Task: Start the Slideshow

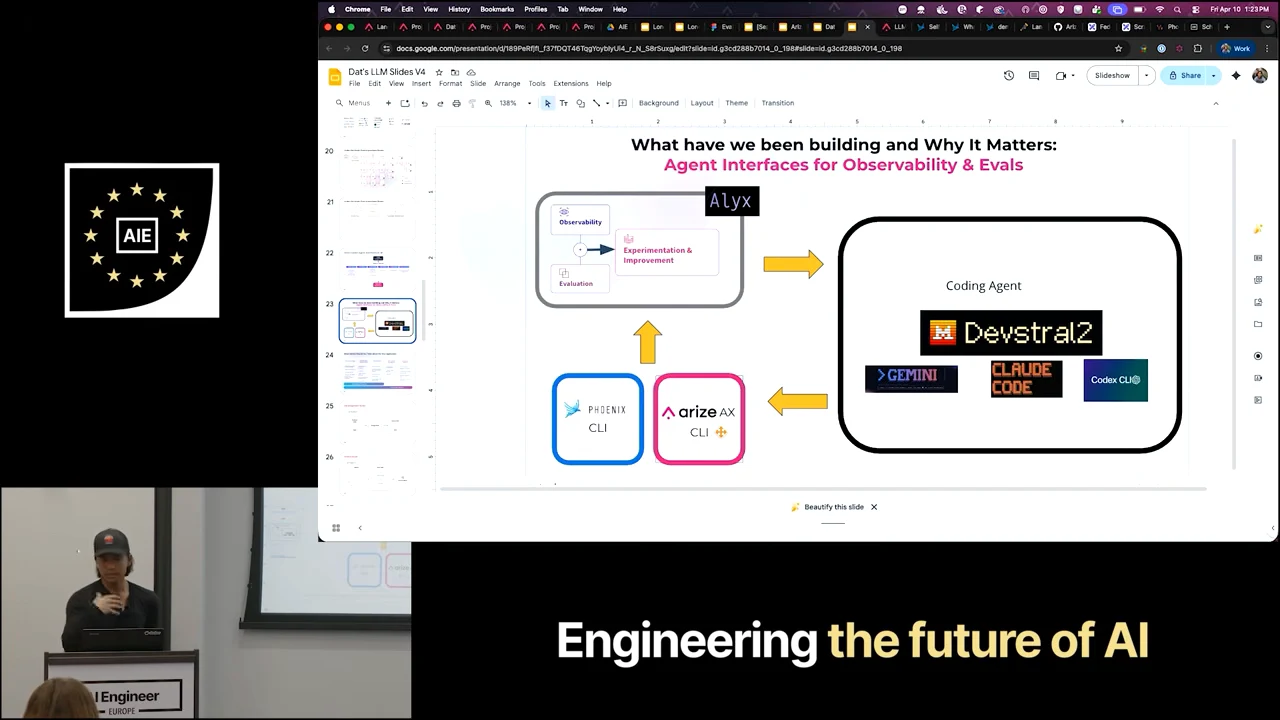Action: coord(1112,75)
